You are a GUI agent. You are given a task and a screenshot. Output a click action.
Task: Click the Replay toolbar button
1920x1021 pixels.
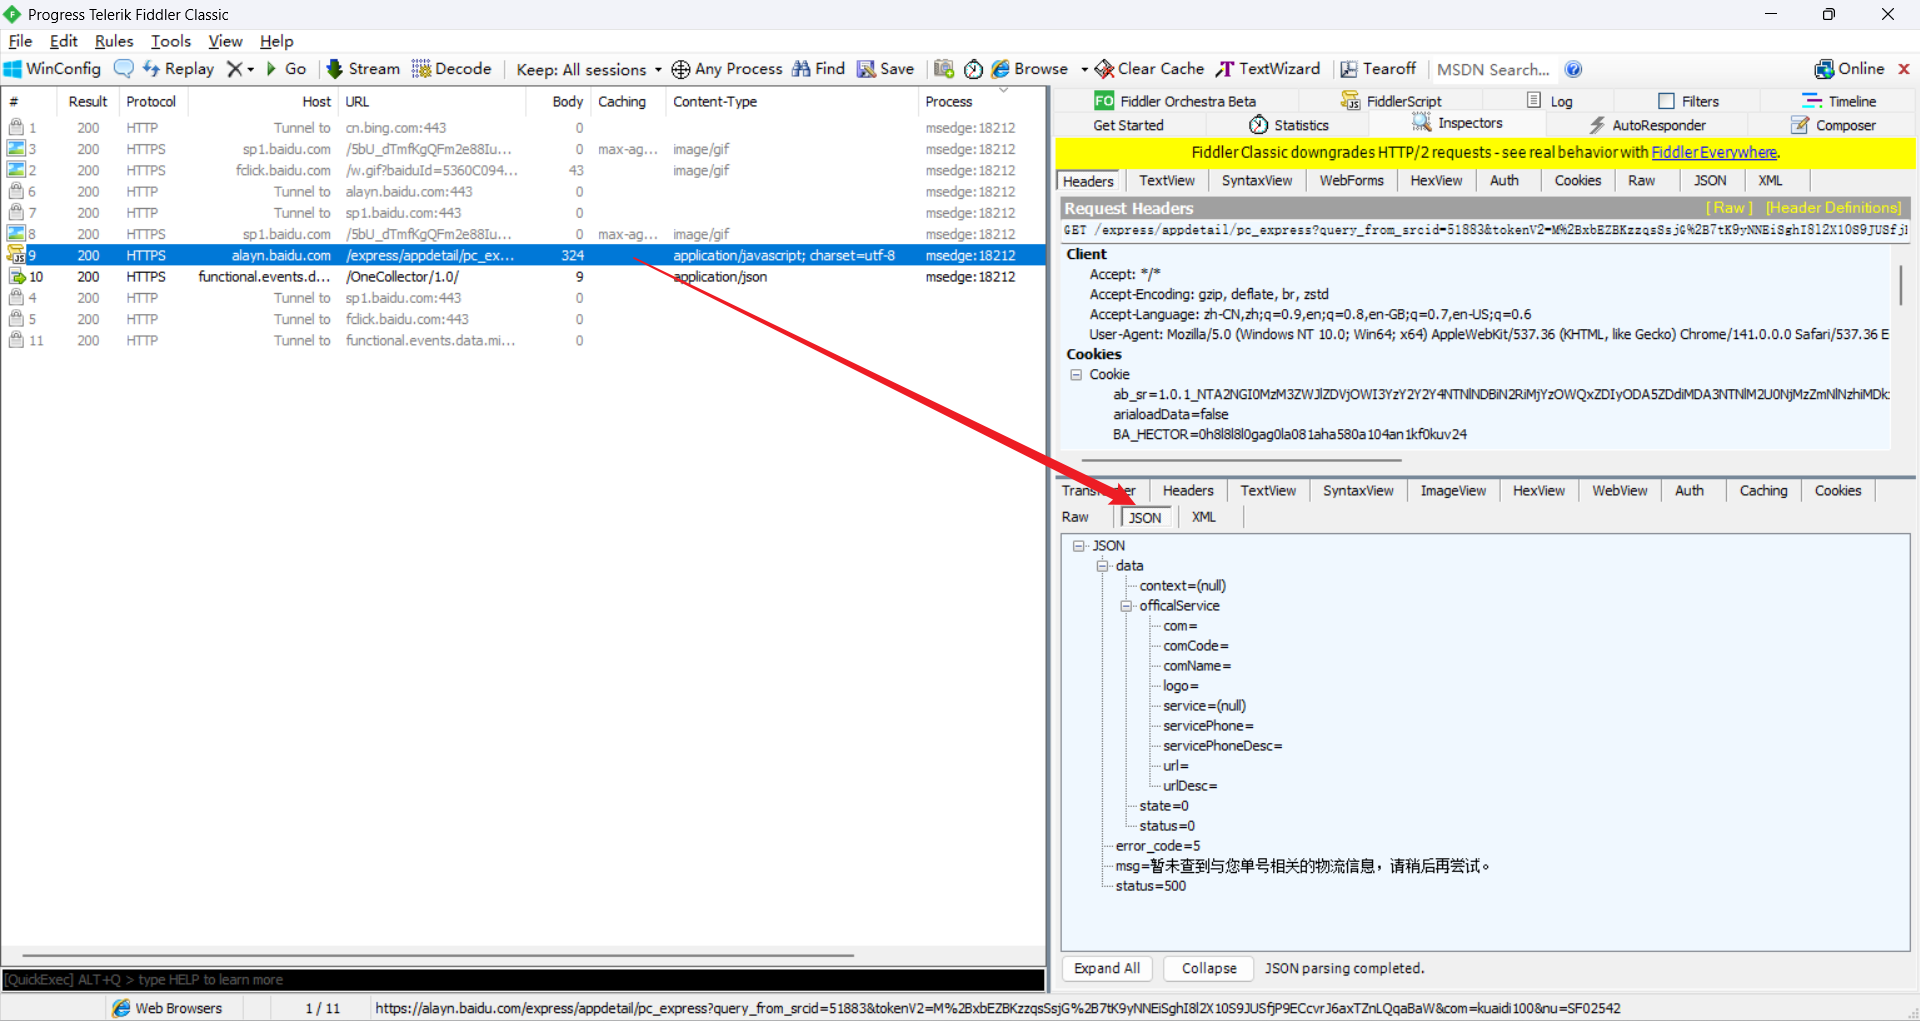178,69
